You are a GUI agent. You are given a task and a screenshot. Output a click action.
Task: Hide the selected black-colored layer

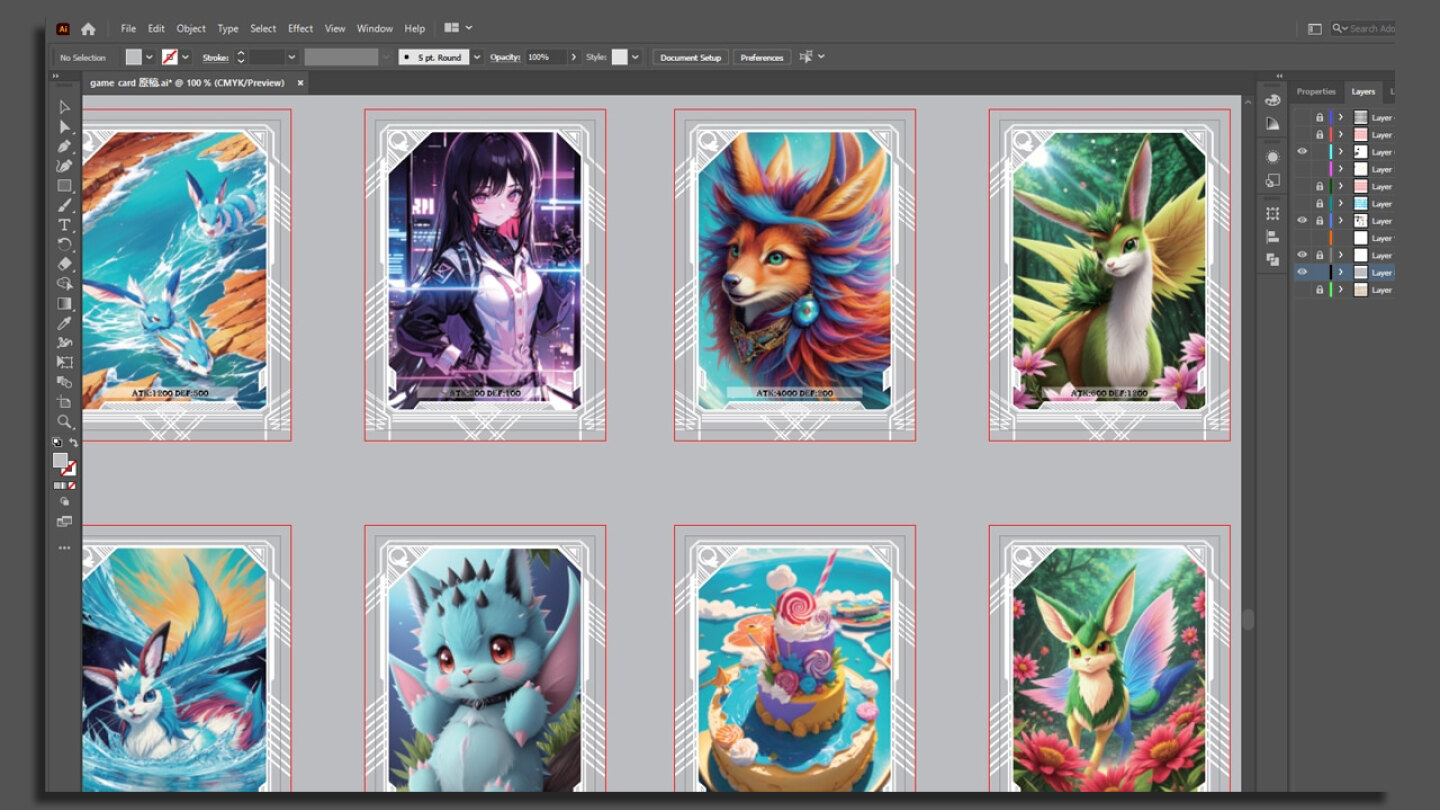(1302, 272)
